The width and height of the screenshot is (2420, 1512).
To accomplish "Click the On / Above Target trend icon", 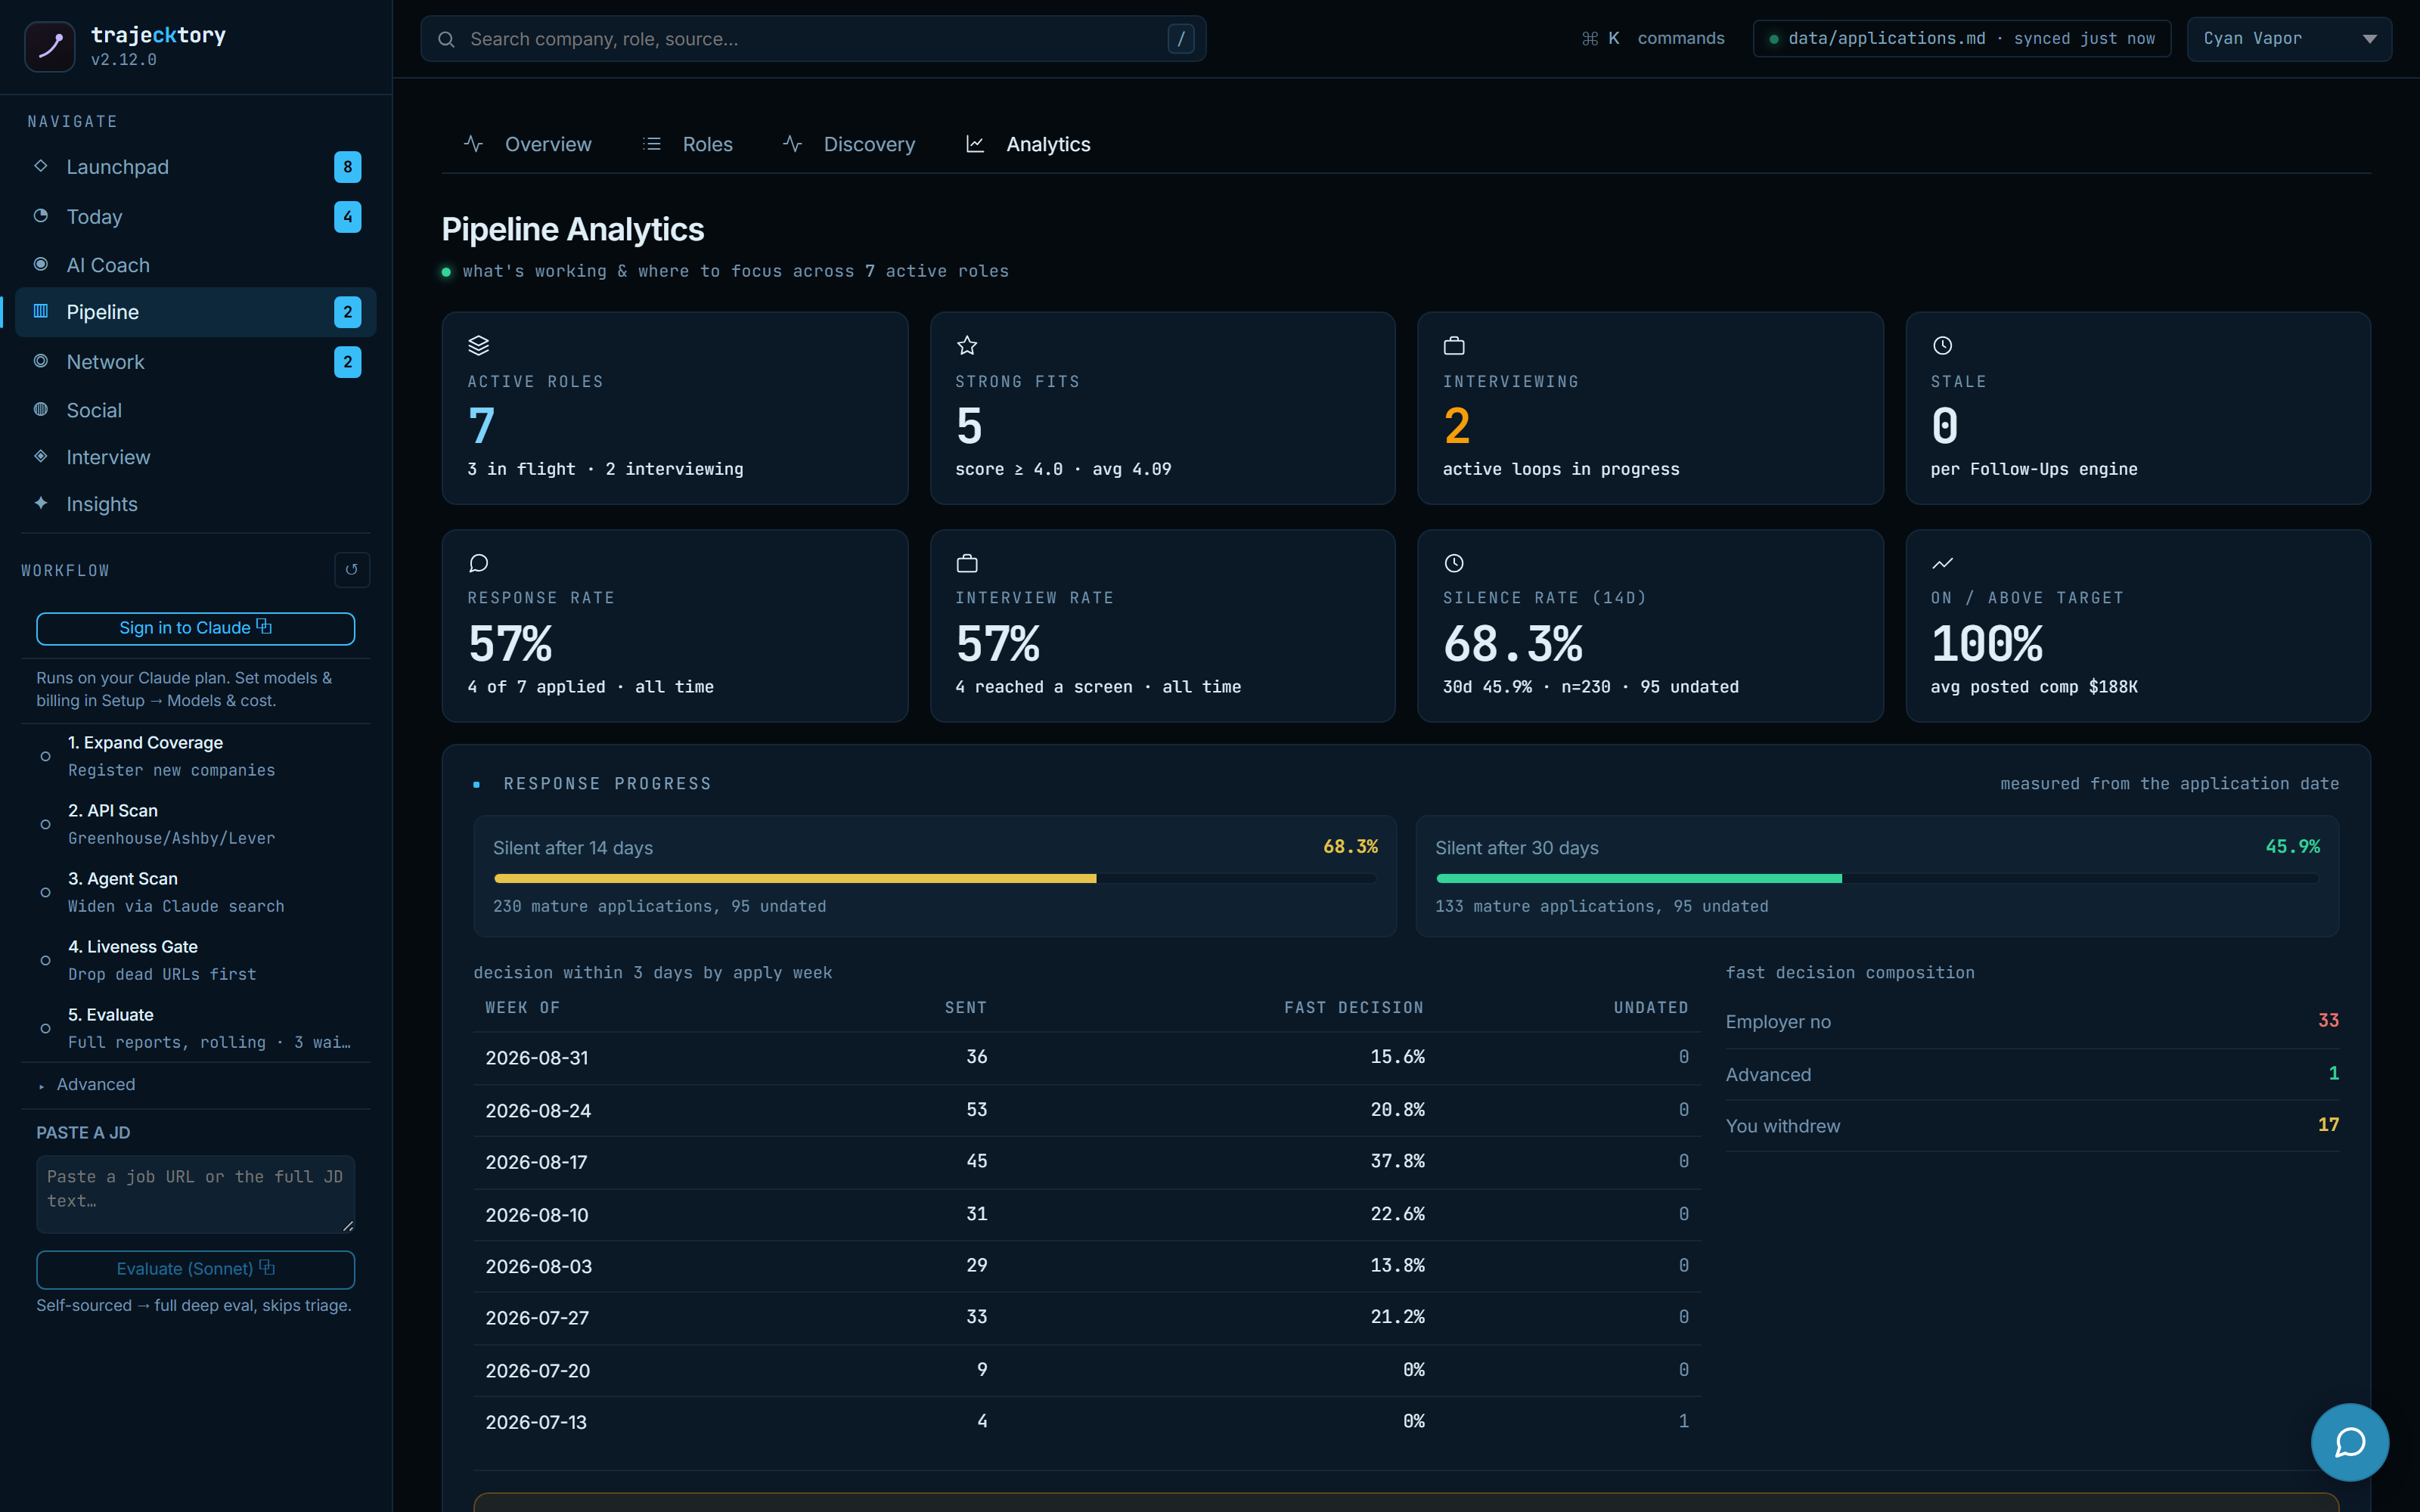I will click(1942, 563).
